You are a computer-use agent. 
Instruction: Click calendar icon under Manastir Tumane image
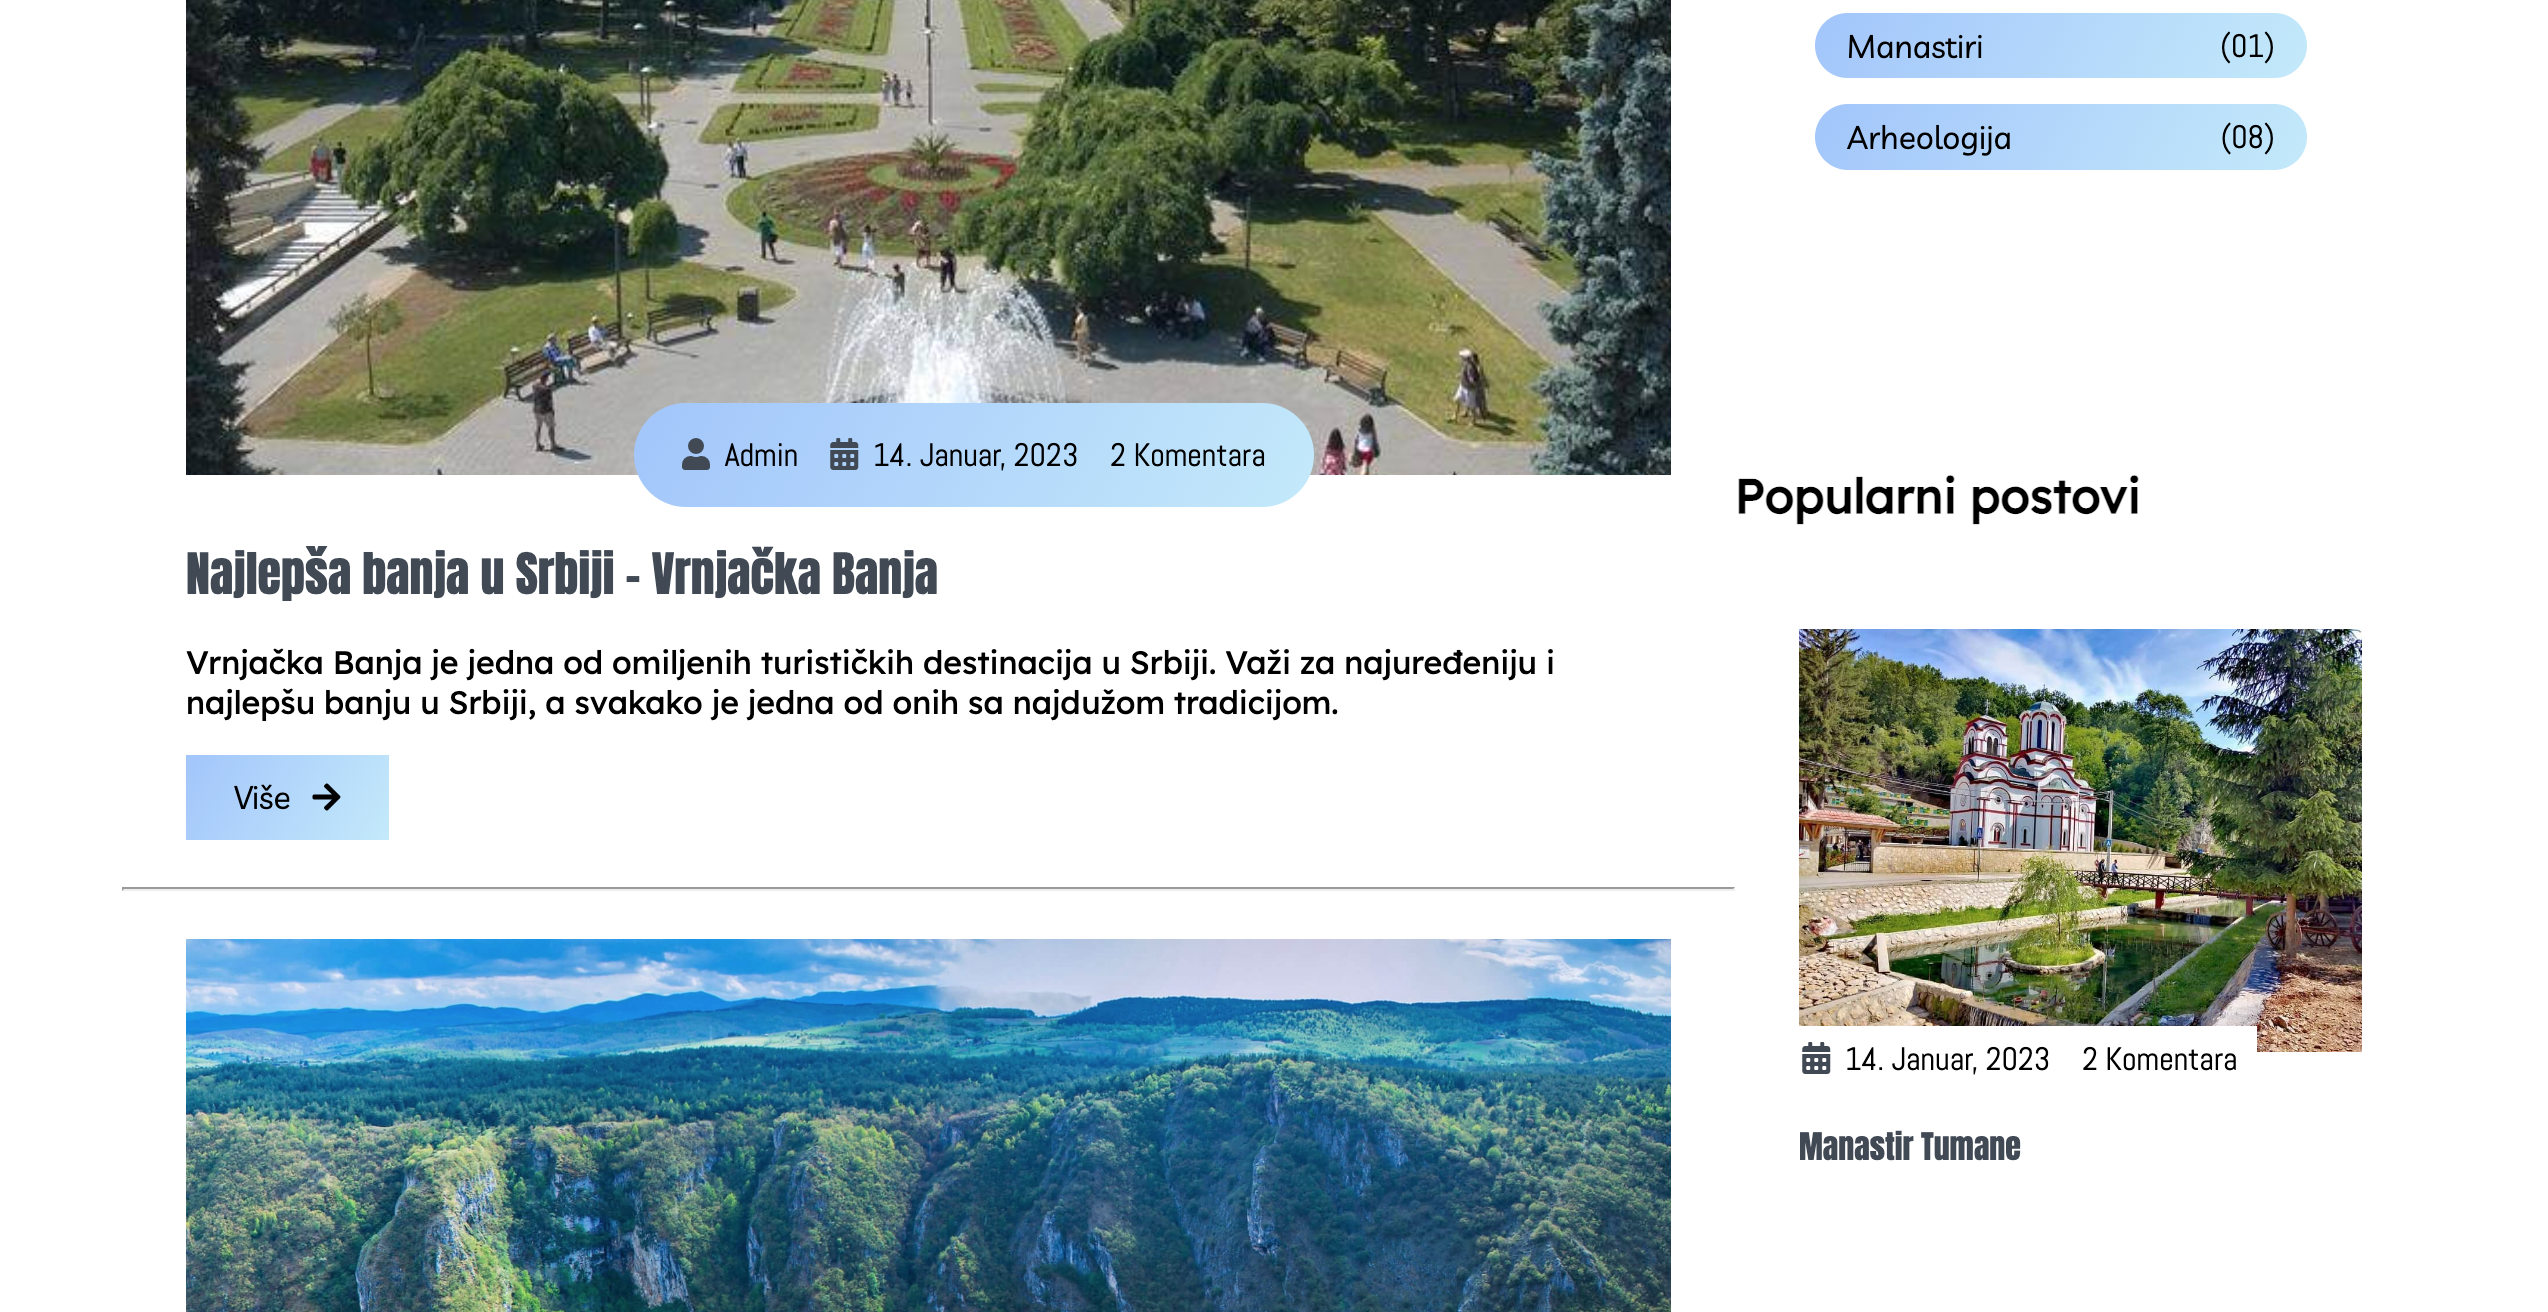click(1816, 1059)
